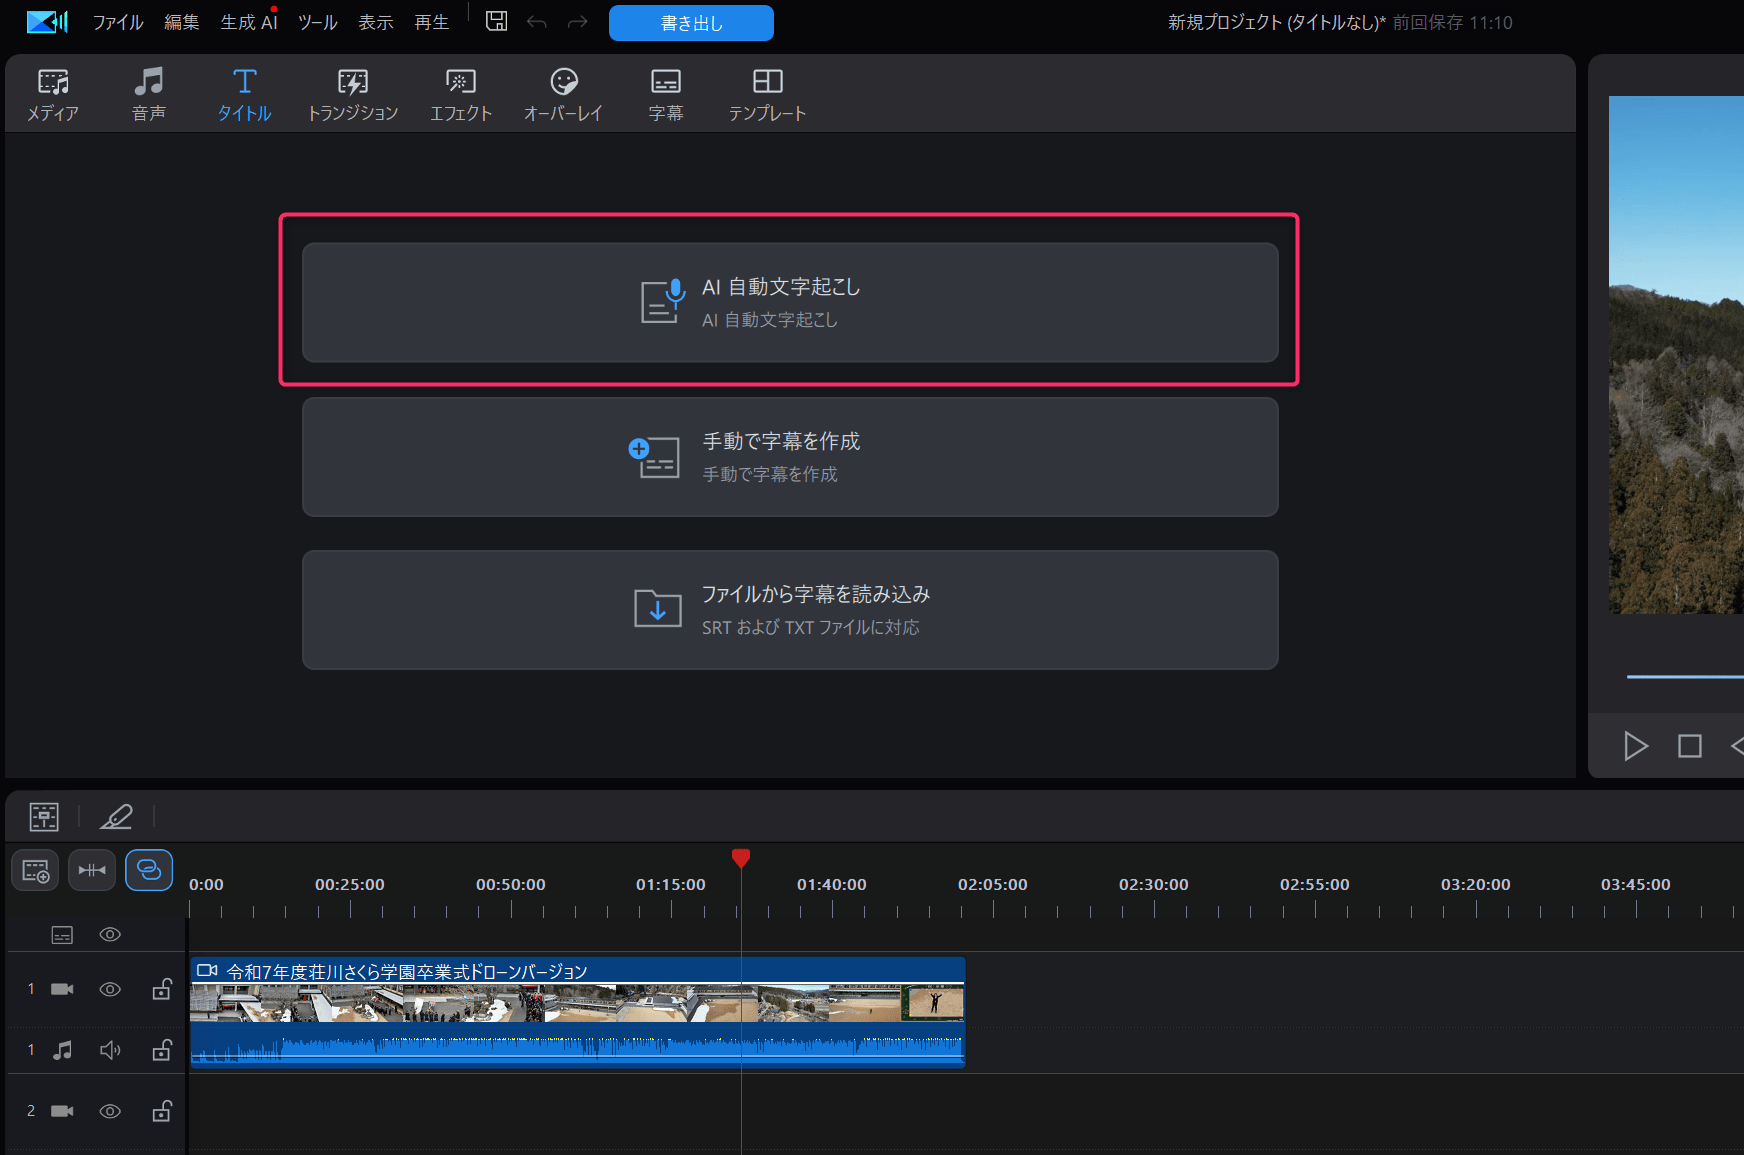
Task: Open the 生成 AI menu
Action: 249,22
